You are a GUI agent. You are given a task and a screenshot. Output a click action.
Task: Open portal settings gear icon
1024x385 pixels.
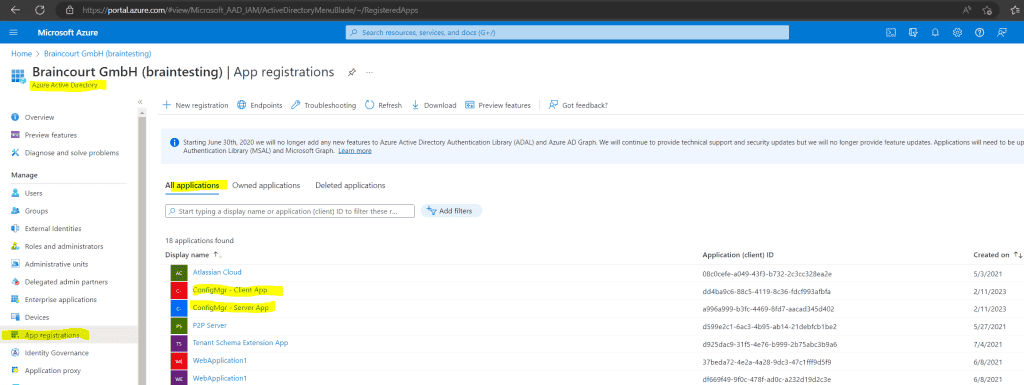coord(957,33)
